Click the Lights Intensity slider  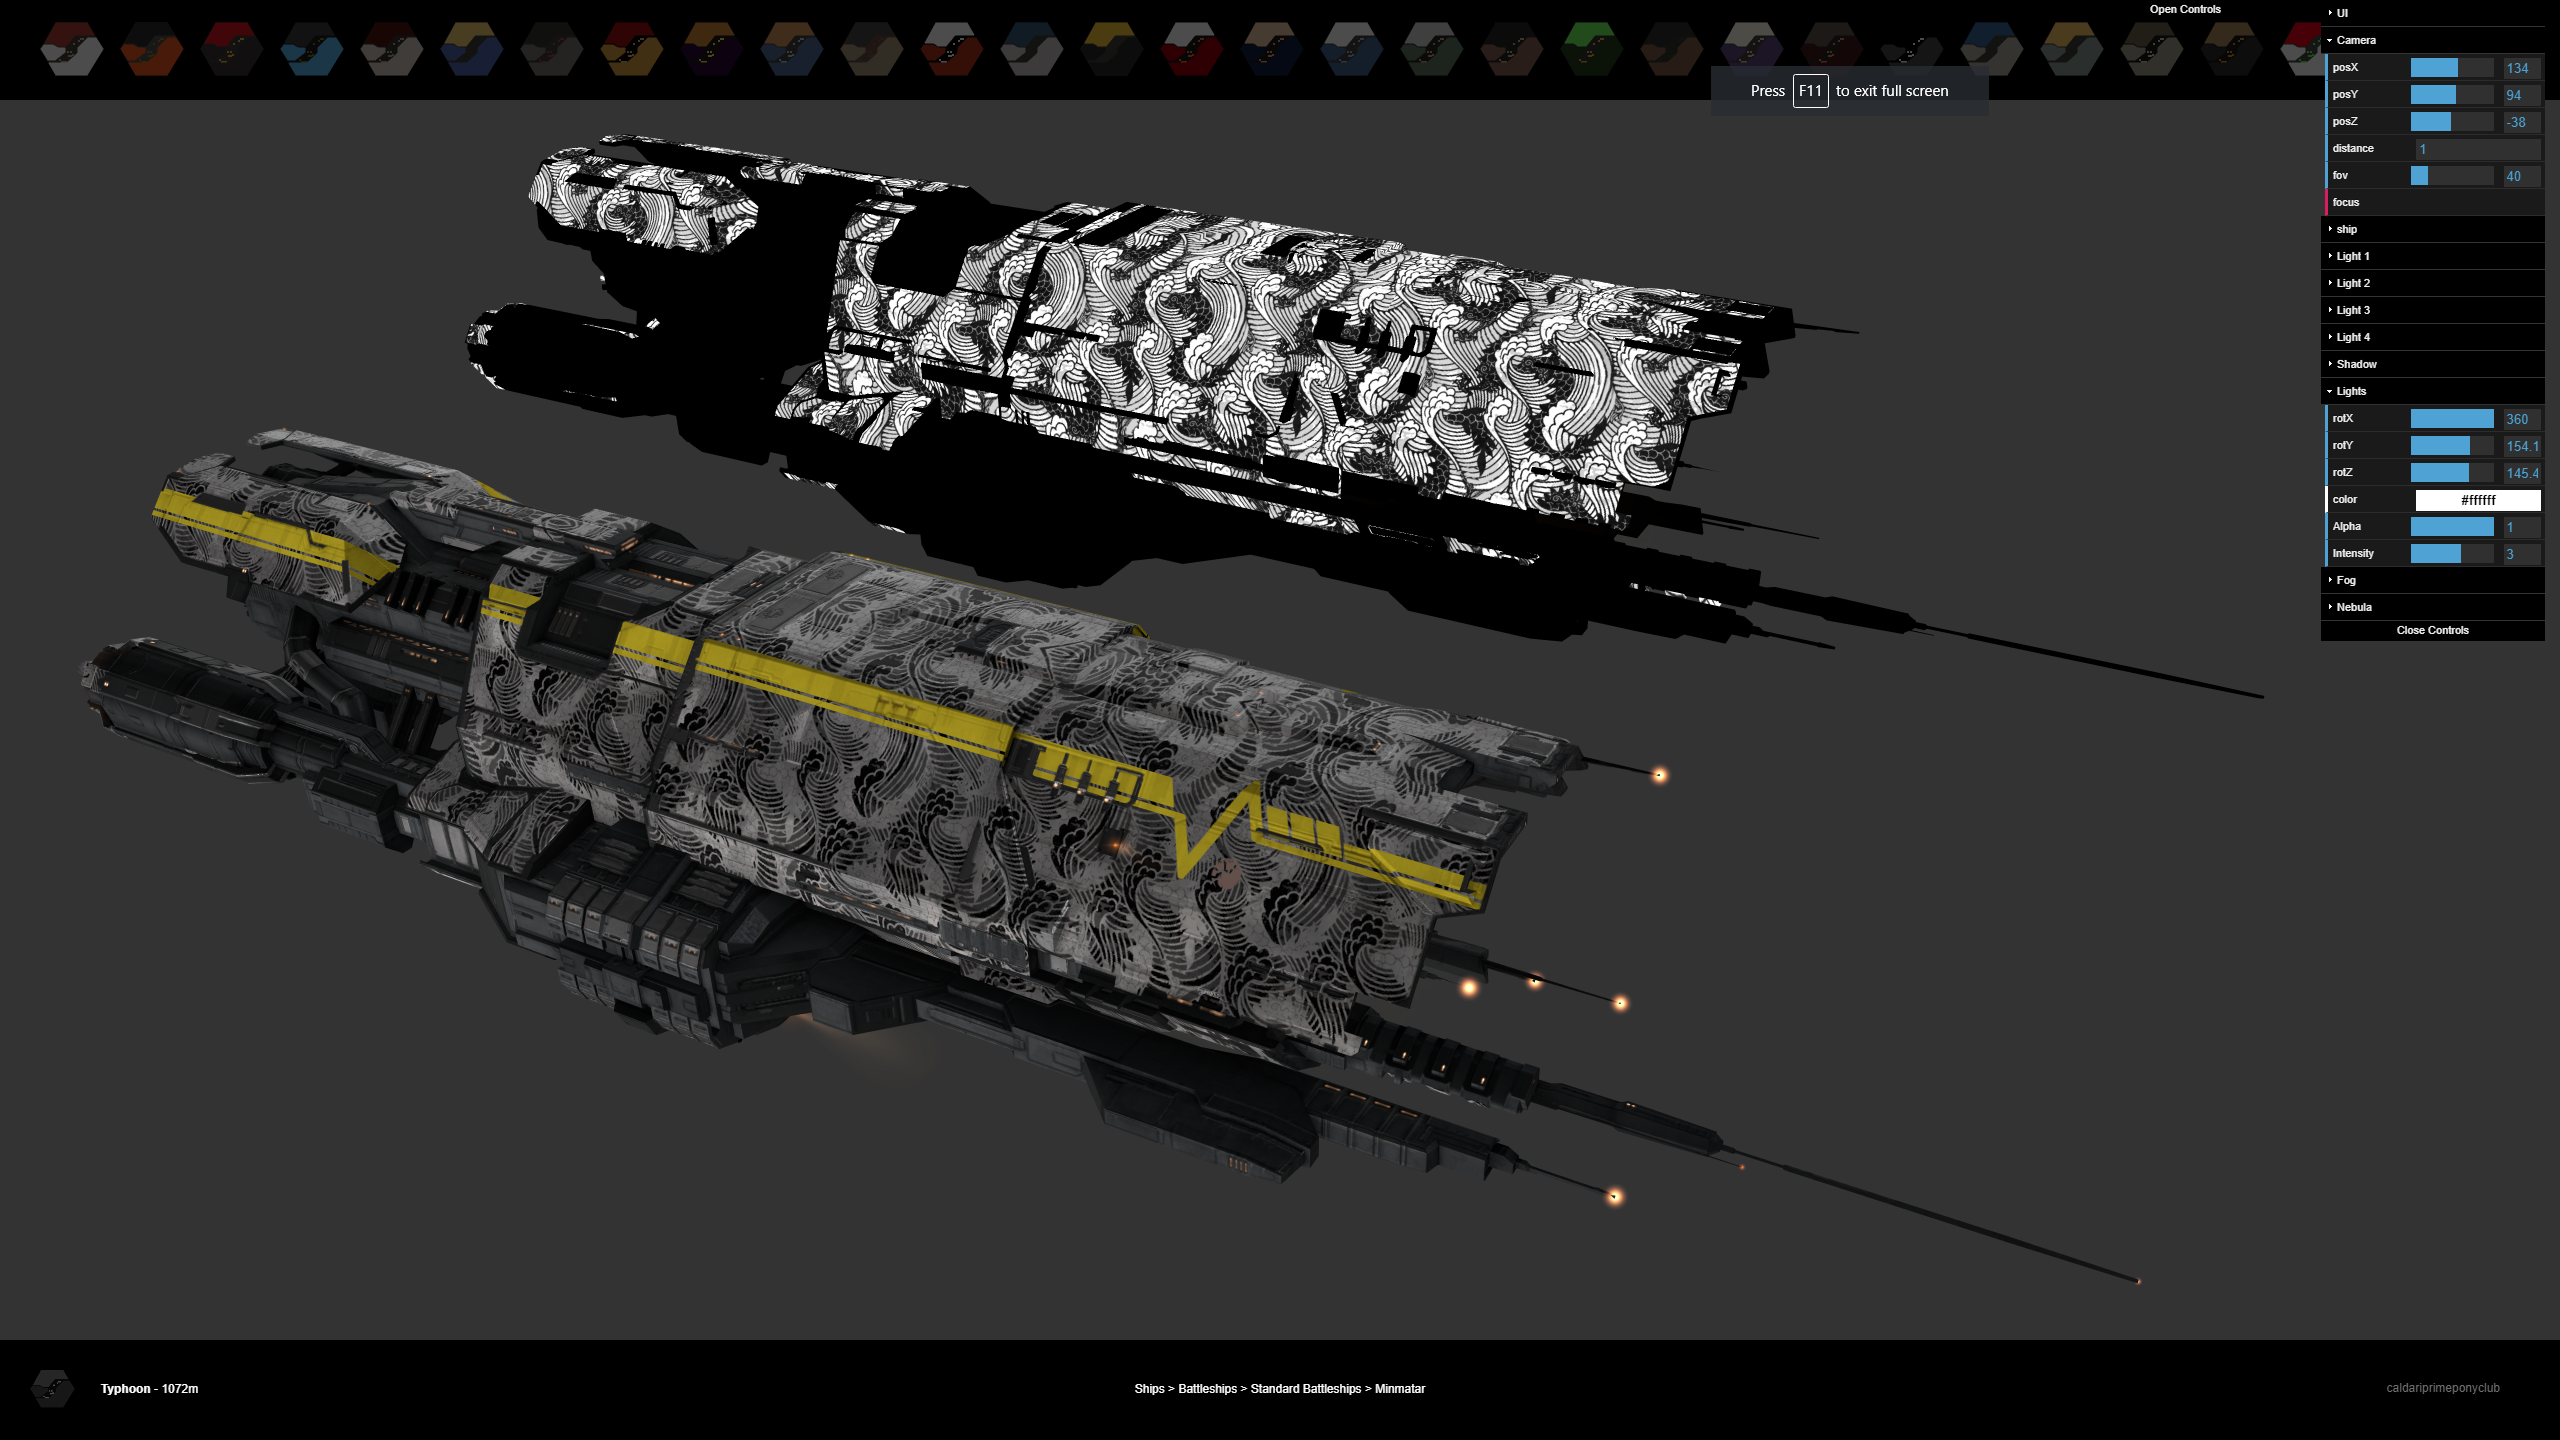click(x=2451, y=554)
